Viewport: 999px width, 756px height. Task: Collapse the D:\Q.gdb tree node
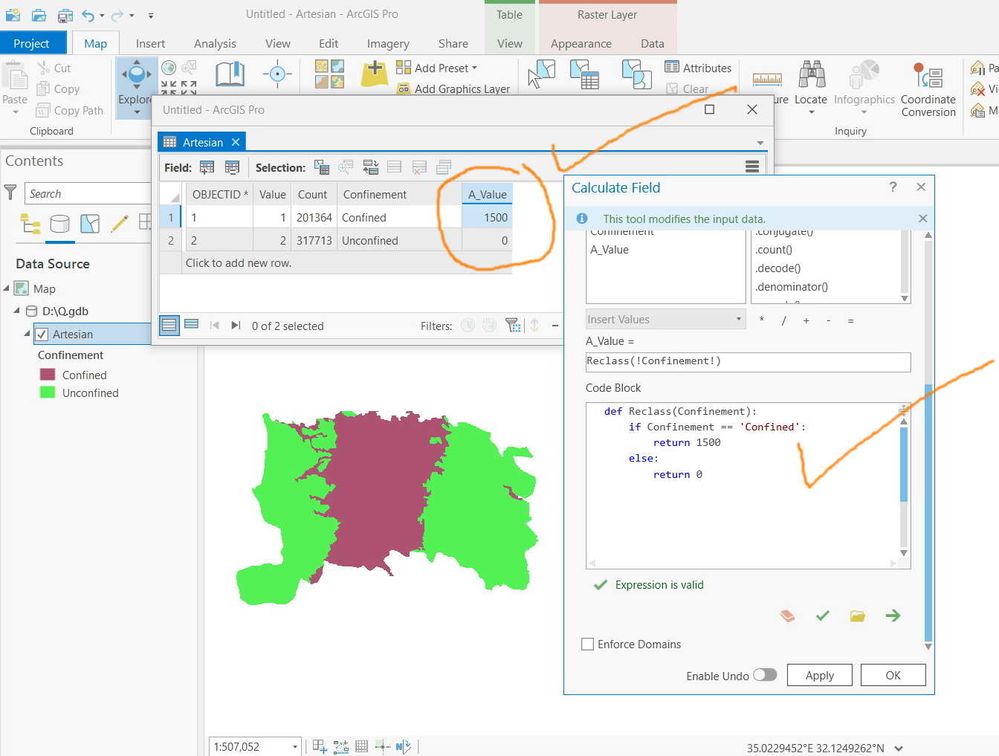coord(17,311)
